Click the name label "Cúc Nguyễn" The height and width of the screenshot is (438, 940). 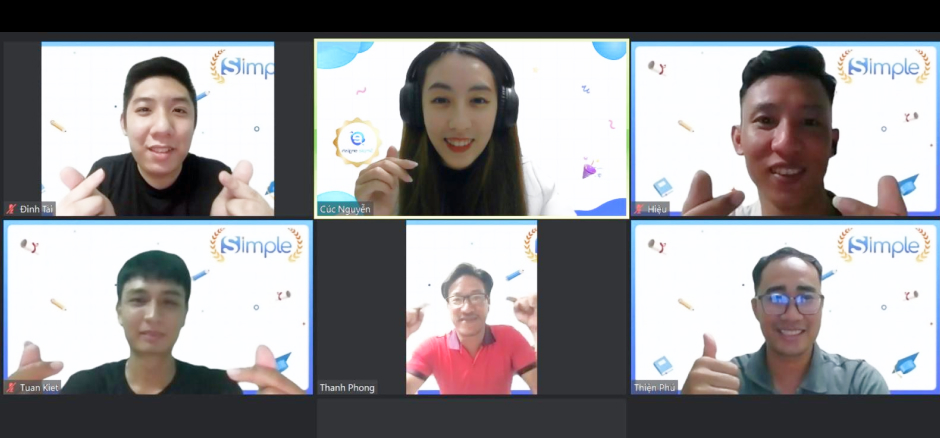click(x=345, y=209)
